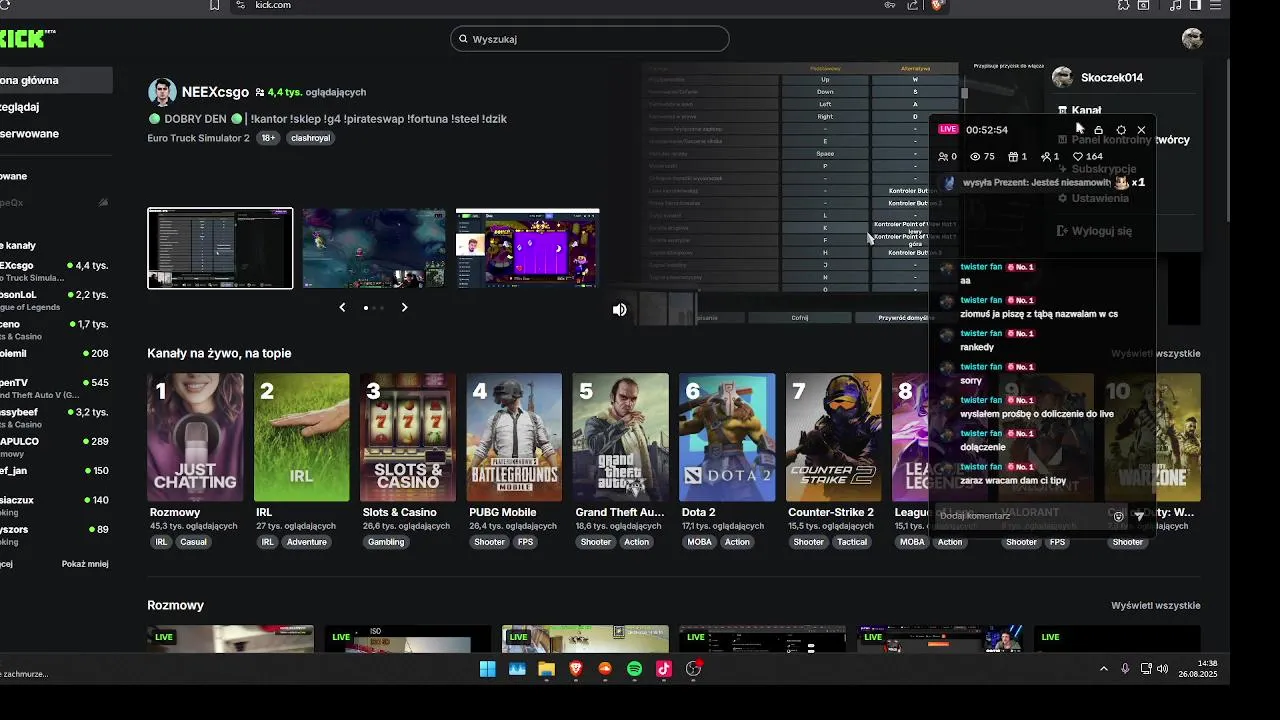Open Brave Shields icon in address bar
Screen dimensions: 1280x720
coord(937,5)
